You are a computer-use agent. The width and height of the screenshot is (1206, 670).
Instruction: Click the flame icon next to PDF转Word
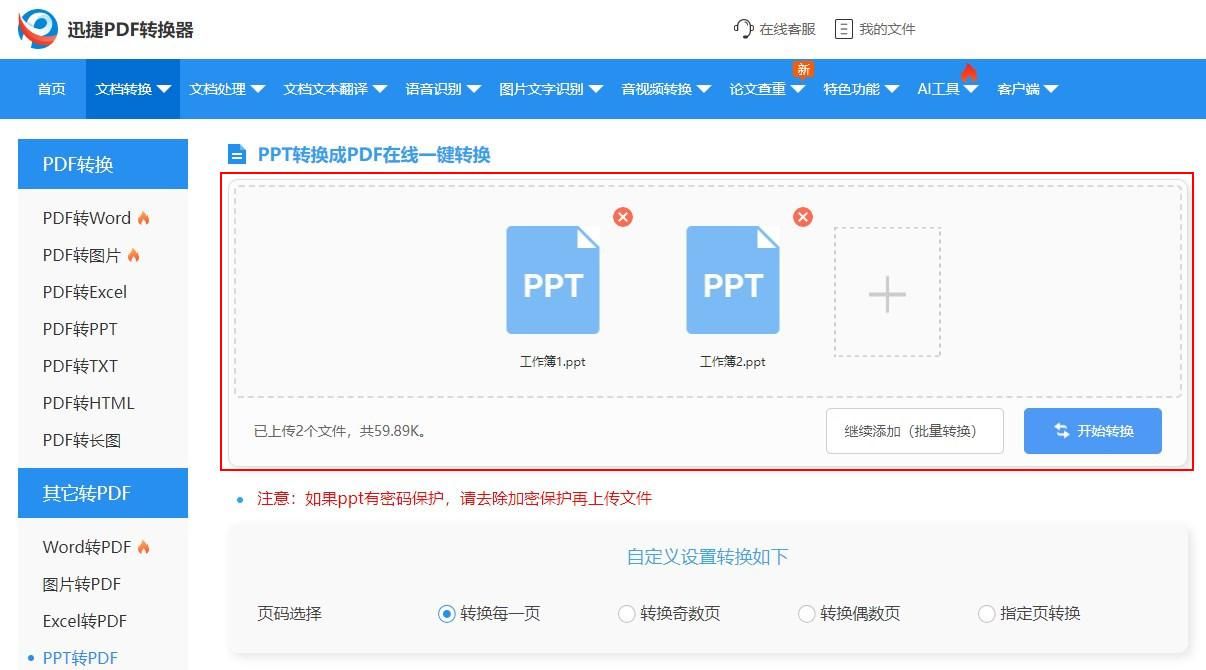(x=144, y=218)
